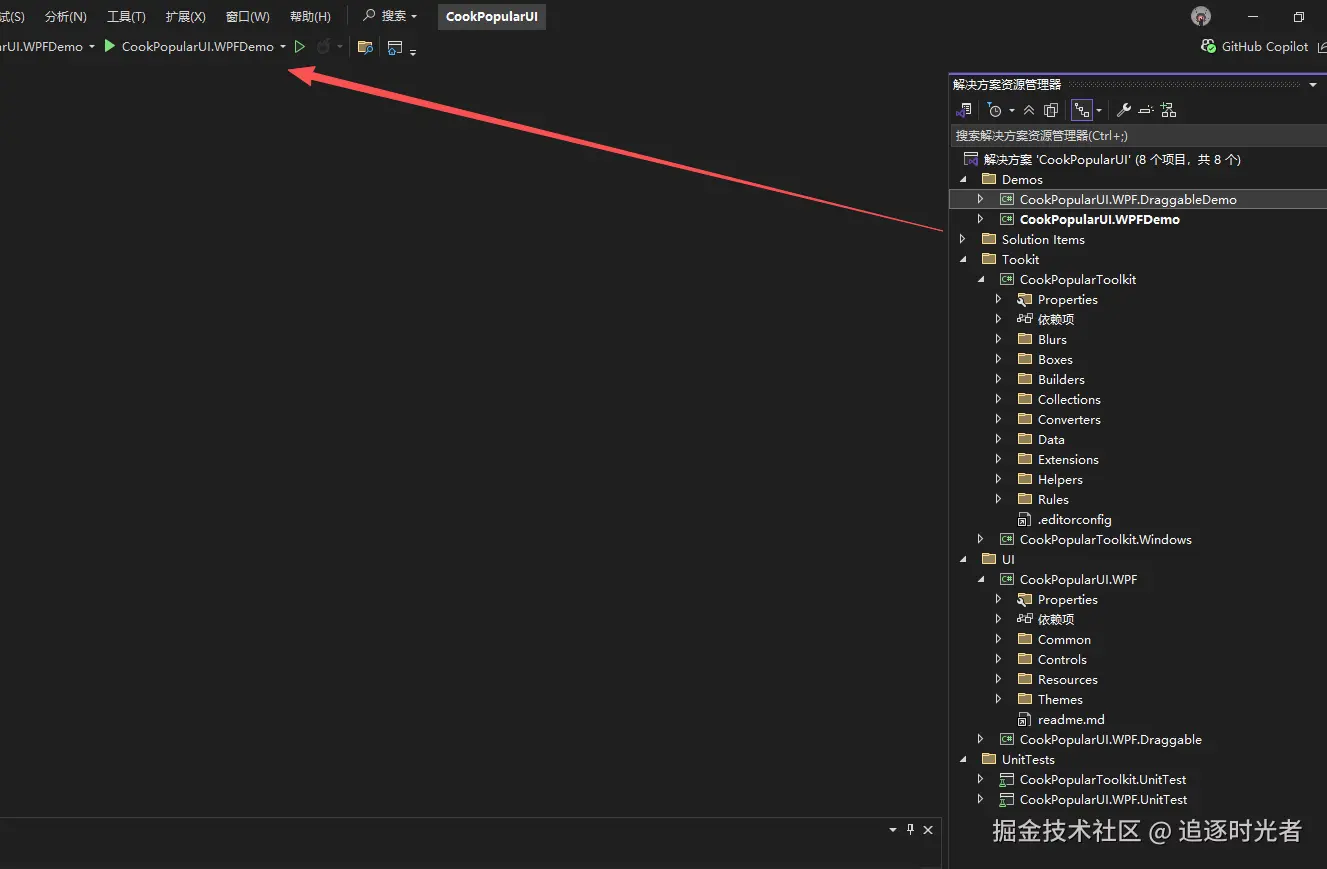Toggle the pending changes filter clock icon

pyautogui.click(x=994, y=110)
